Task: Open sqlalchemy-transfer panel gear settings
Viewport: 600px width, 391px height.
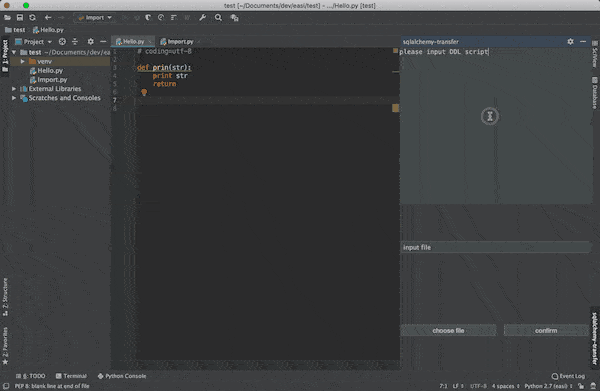Action: (x=570, y=41)
